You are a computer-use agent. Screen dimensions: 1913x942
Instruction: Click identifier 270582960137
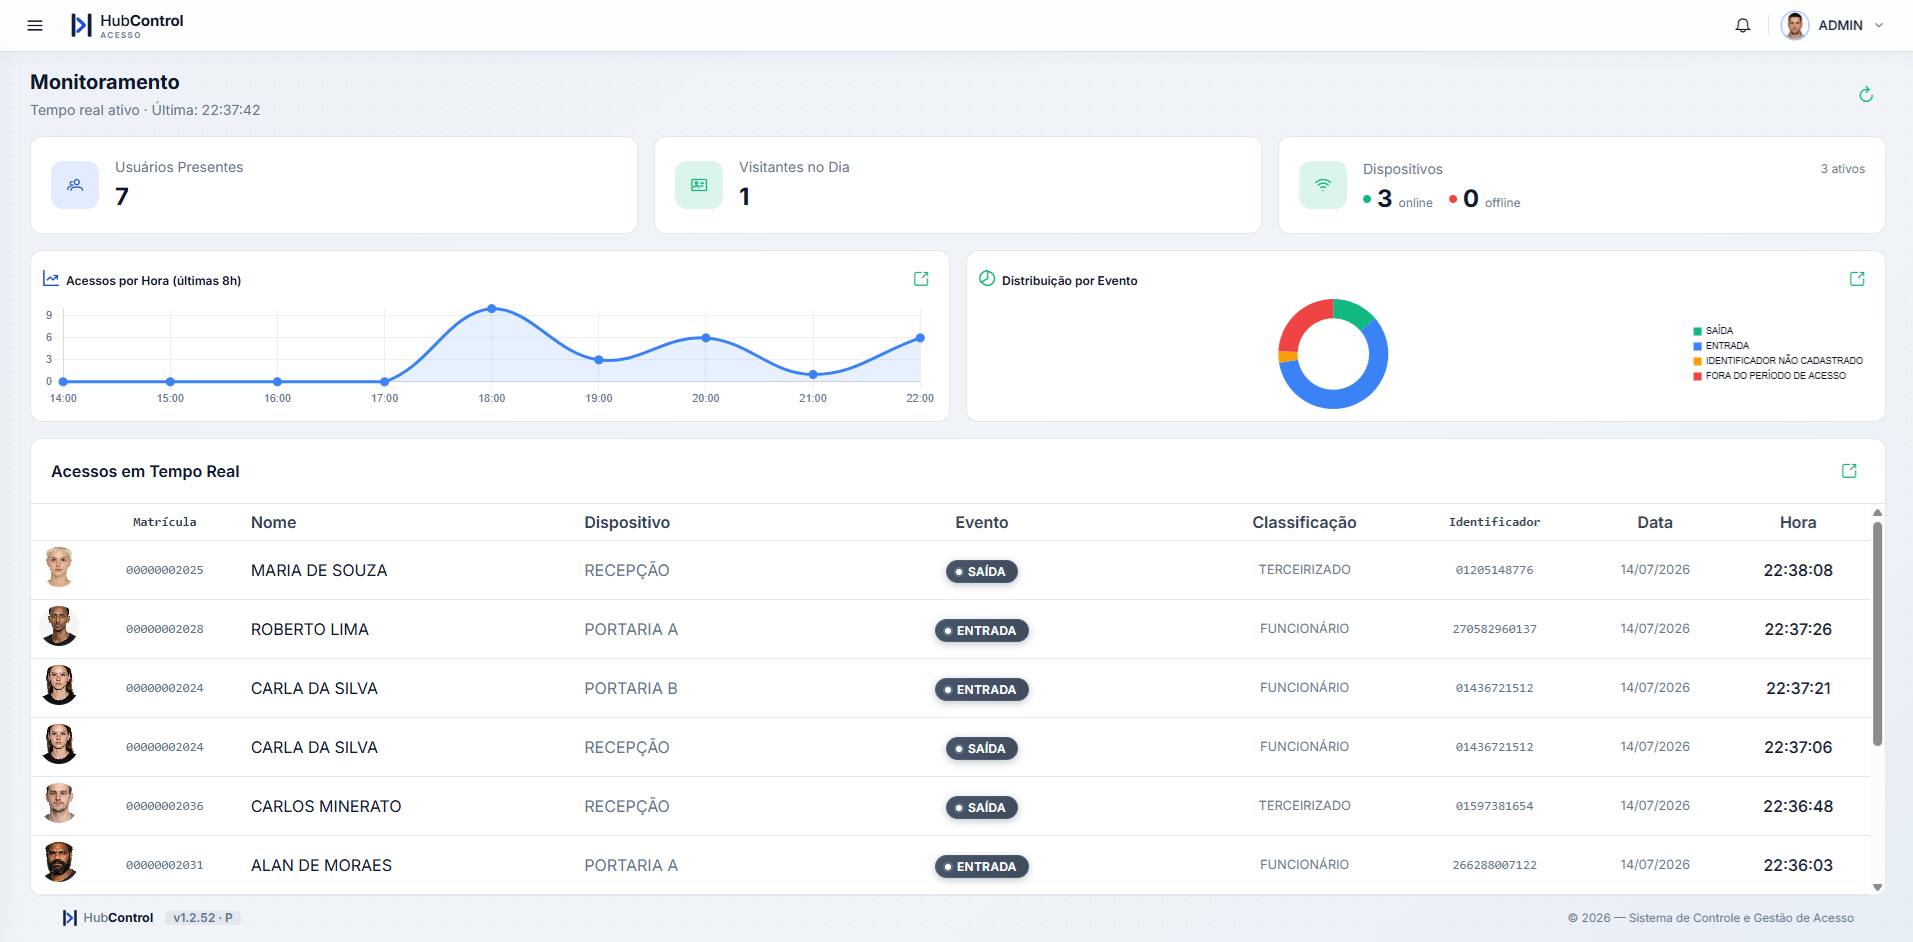pyautogui.click(x=1495, y=629)
